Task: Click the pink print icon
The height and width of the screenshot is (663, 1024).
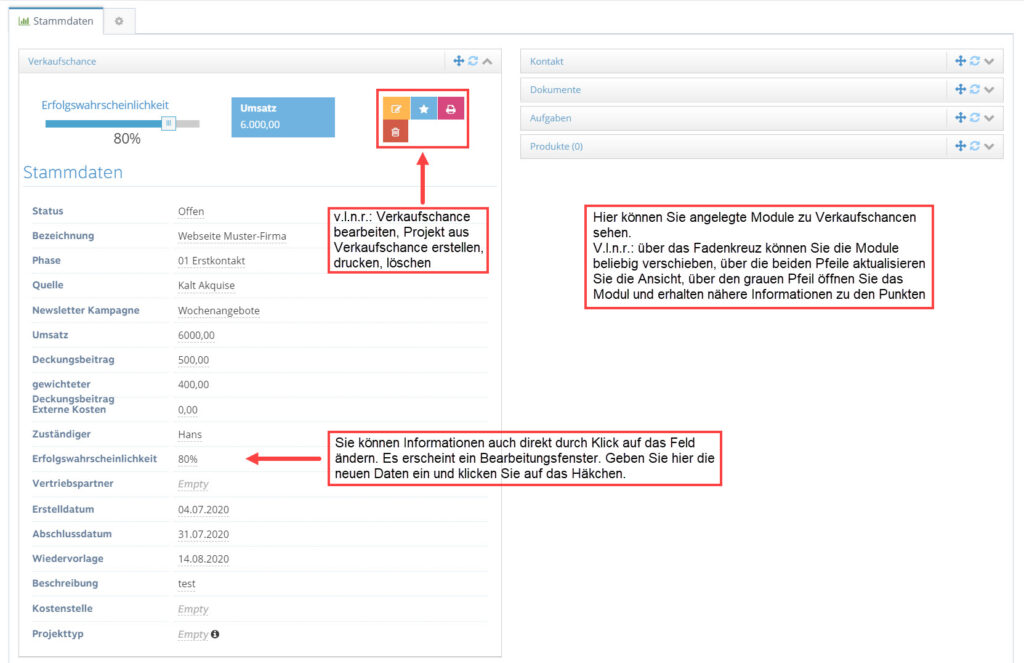Action: [451, 108]
